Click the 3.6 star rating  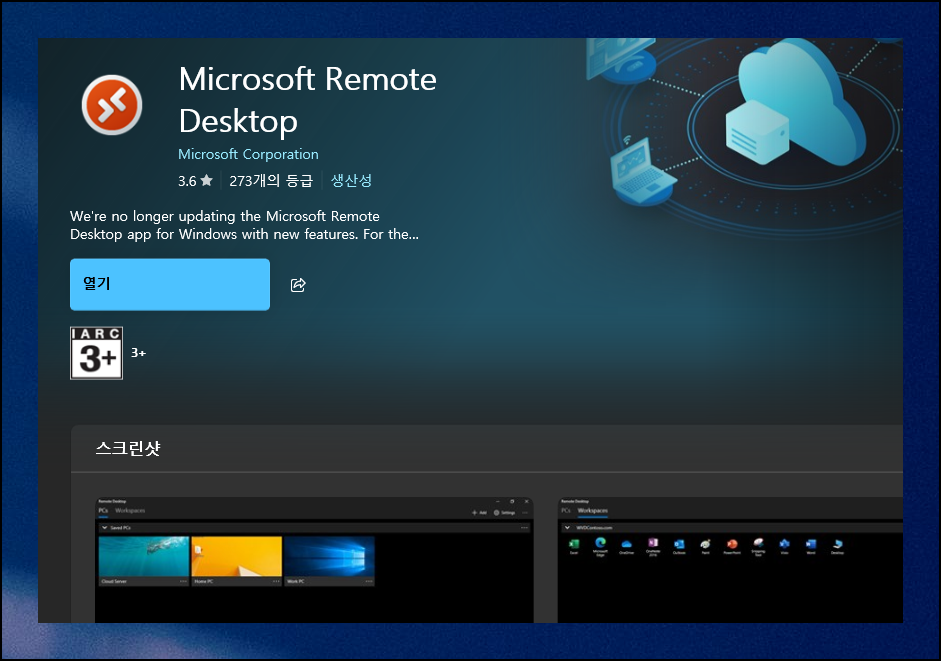pyautogui.click(x=195, y=181)
